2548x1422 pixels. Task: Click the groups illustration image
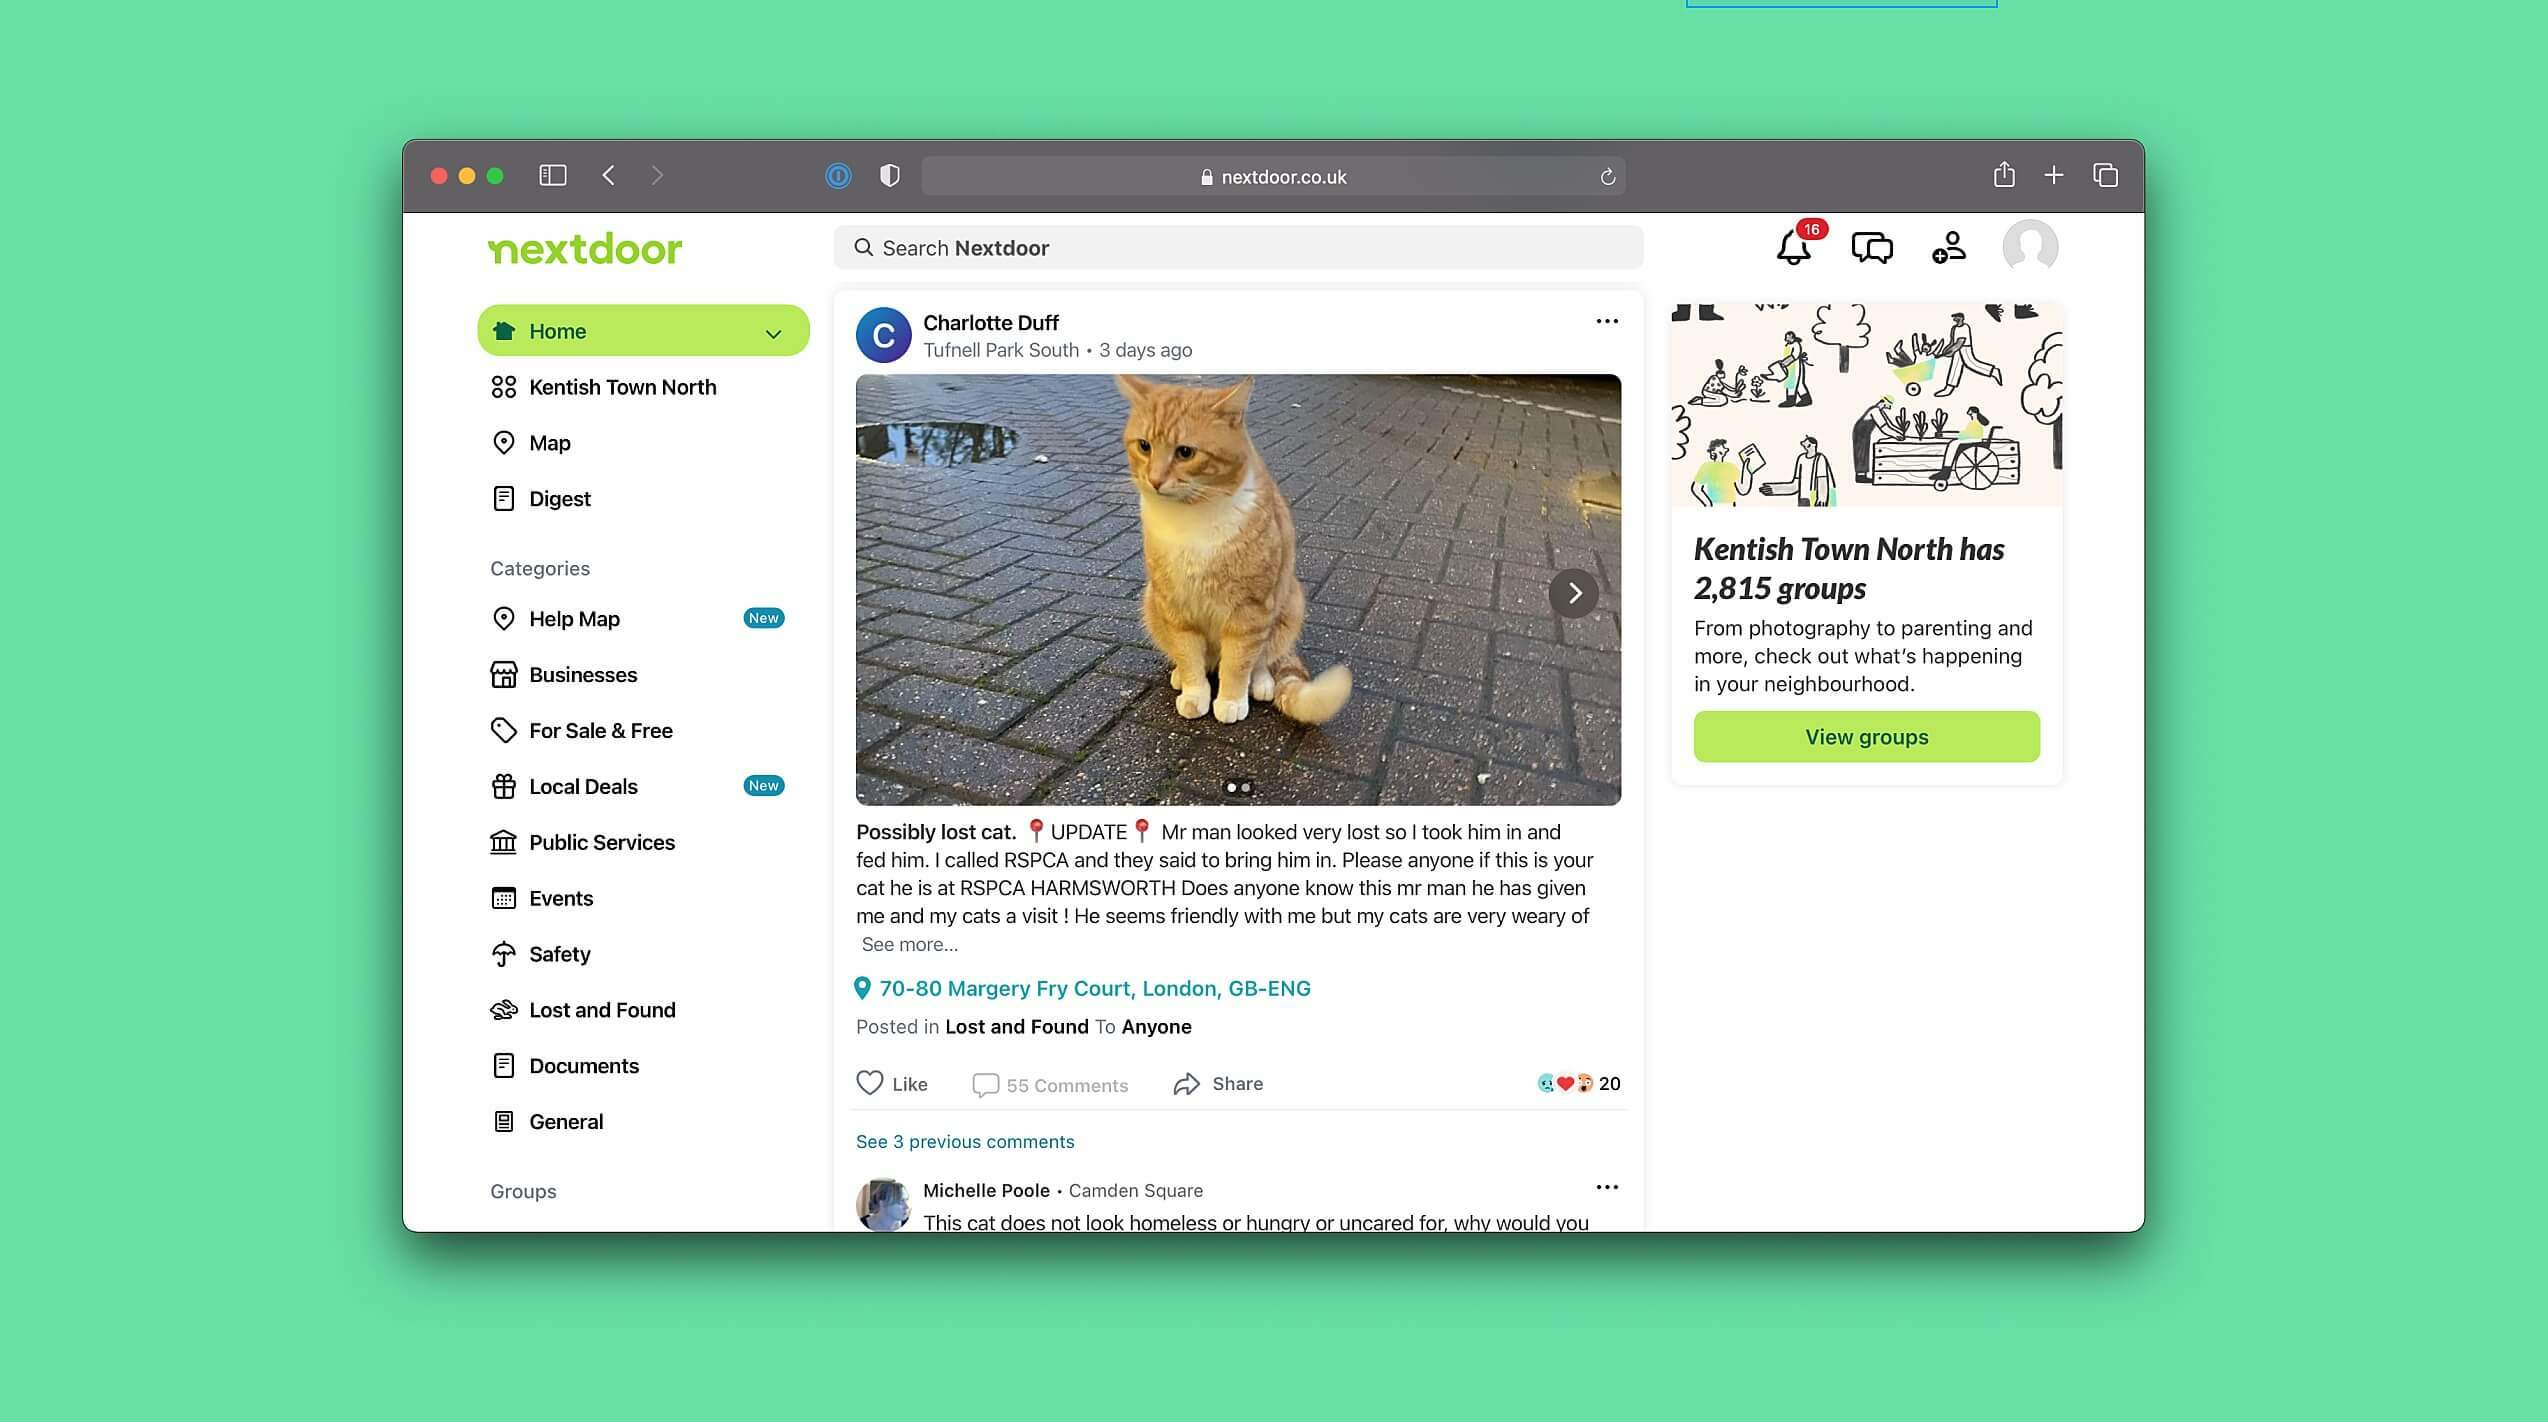[x=1866, y=405]
